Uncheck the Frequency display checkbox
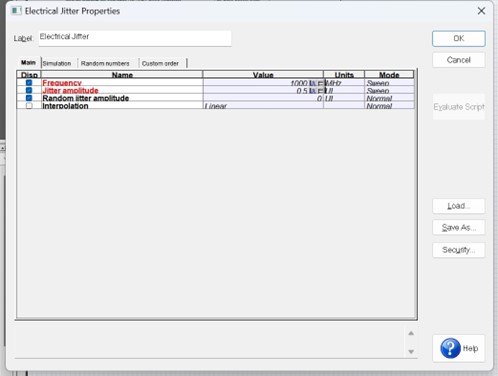This screenshot has width=498, height=376. click(x=29, y=83)
